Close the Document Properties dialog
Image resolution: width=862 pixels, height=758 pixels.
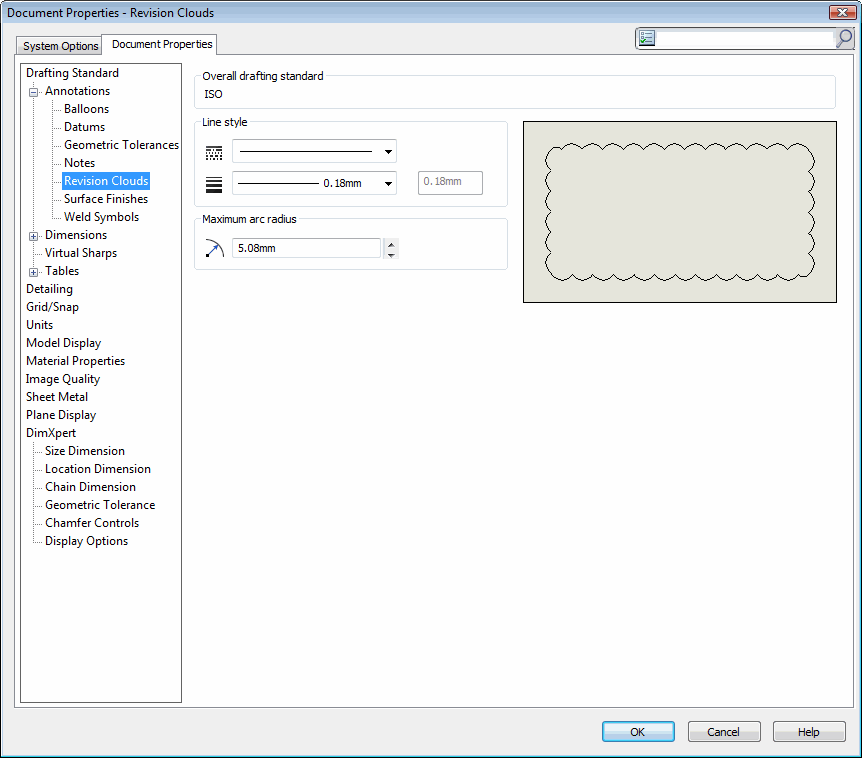click(842, 12)
